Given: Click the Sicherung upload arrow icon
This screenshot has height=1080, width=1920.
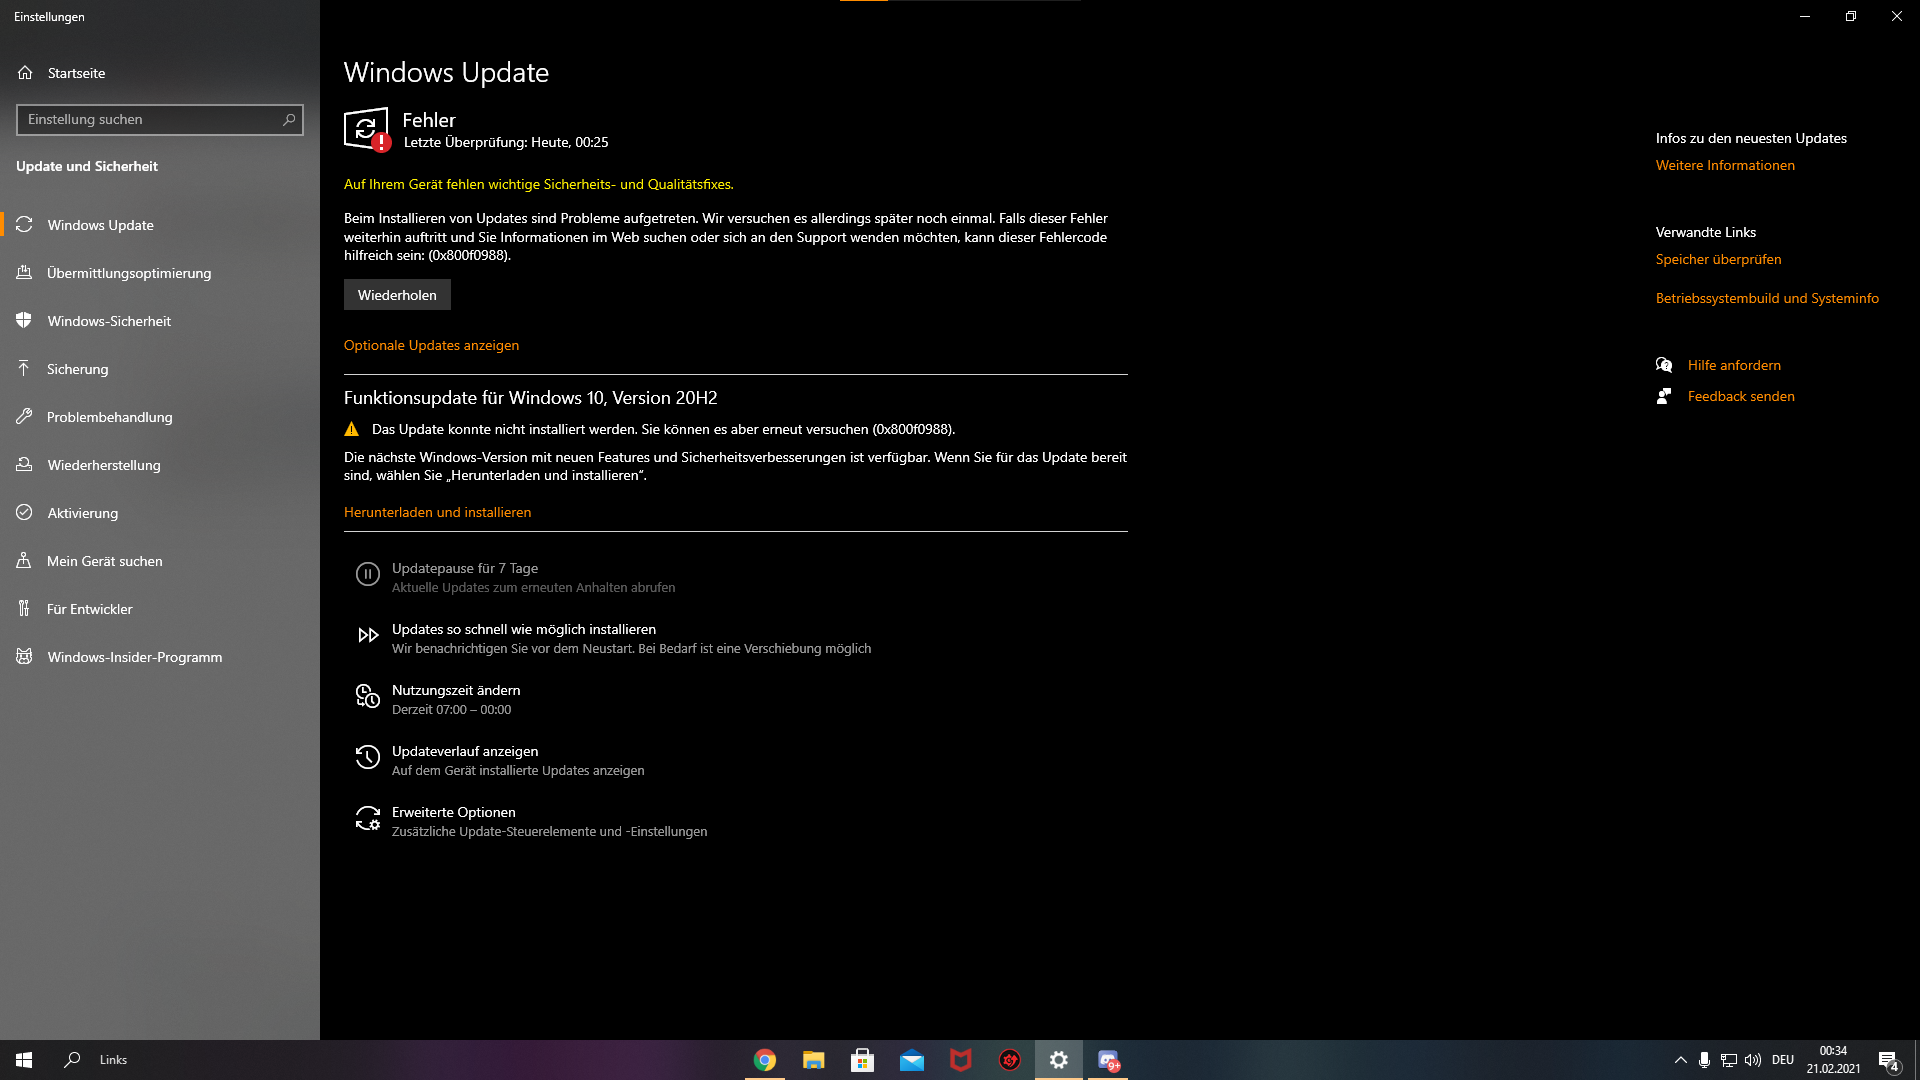Looking at the screenshot, I should 24,369.
